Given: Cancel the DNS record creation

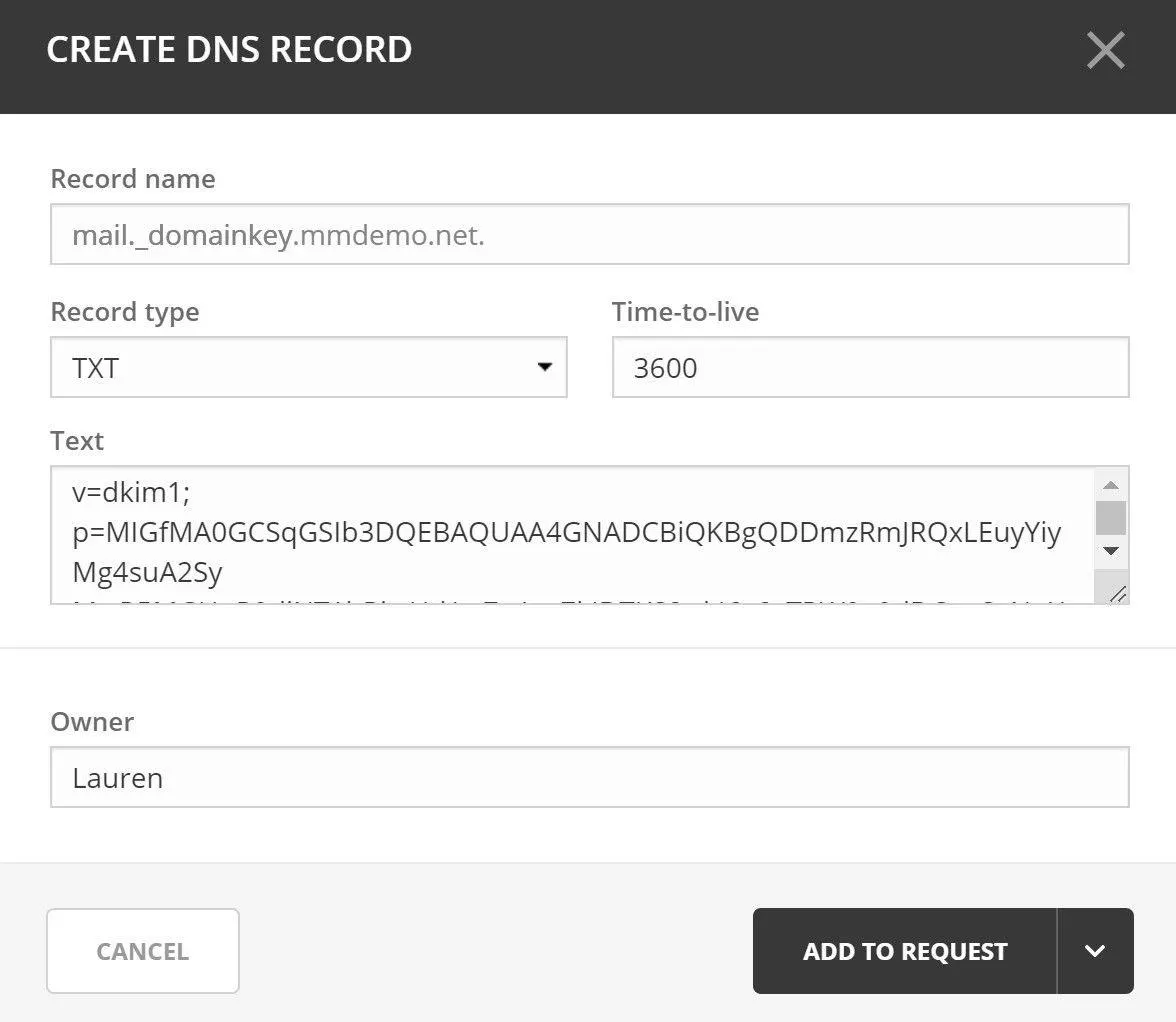Looking at the screenshot, I should pyautogui.click(x=142, y=951).
